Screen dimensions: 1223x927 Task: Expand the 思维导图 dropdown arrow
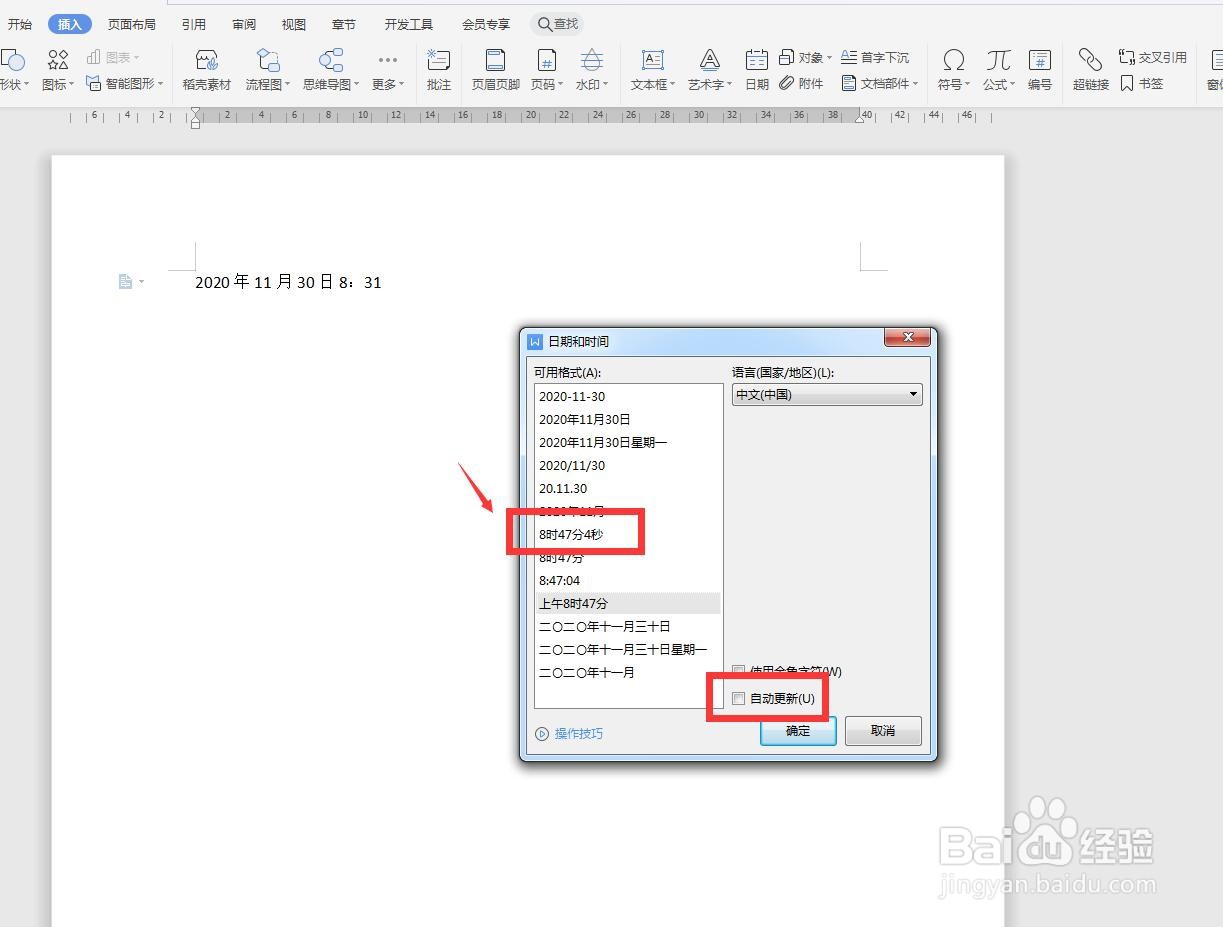coord(355,85)
